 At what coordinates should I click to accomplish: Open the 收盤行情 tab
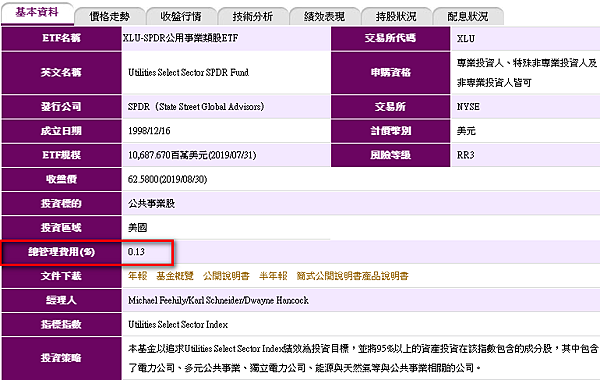181,16
